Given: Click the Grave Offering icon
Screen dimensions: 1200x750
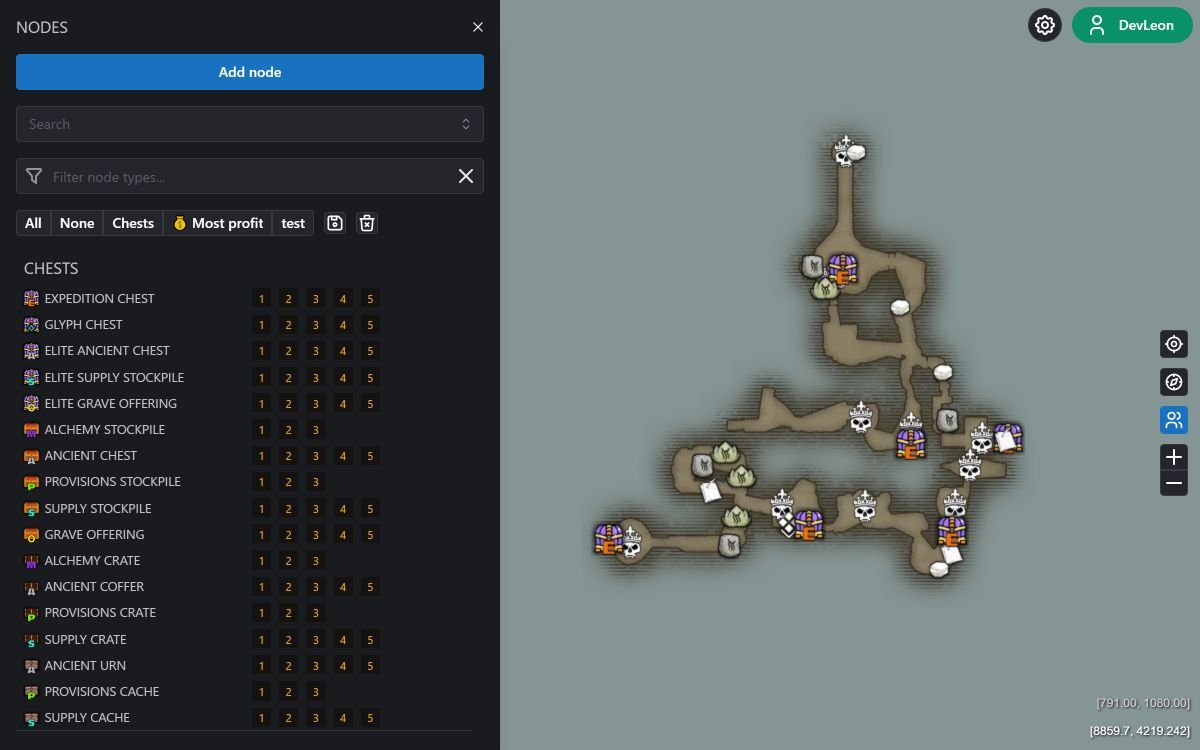Looking at the screenshot, I should coord(31,534).
